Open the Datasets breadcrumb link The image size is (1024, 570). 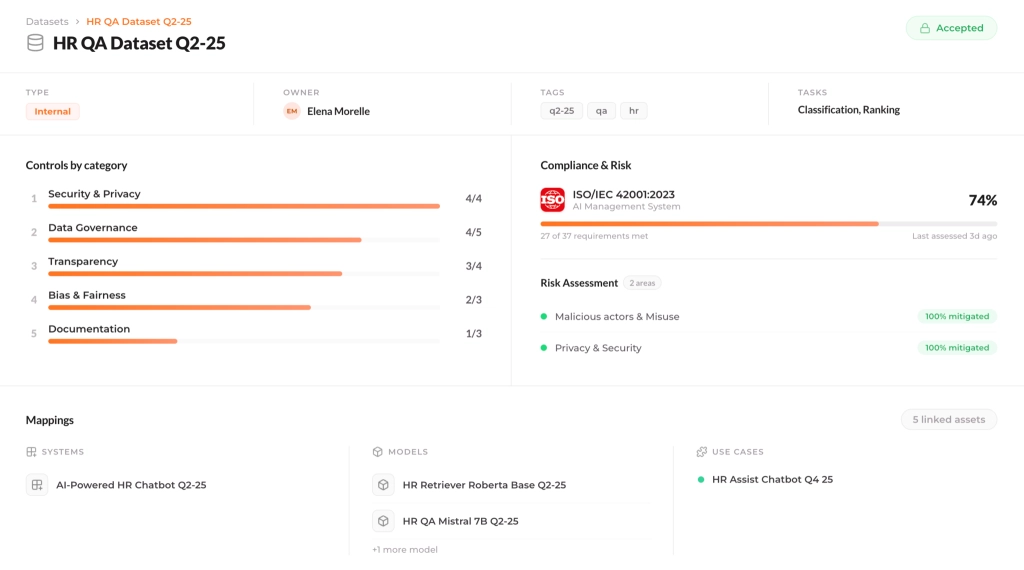point(47,21)
